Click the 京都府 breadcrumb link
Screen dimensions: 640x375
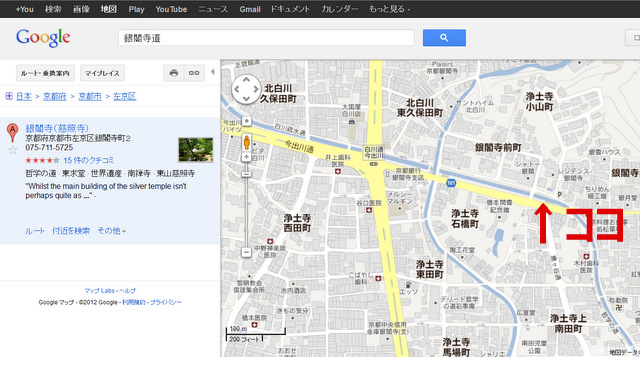click(55, 96)
